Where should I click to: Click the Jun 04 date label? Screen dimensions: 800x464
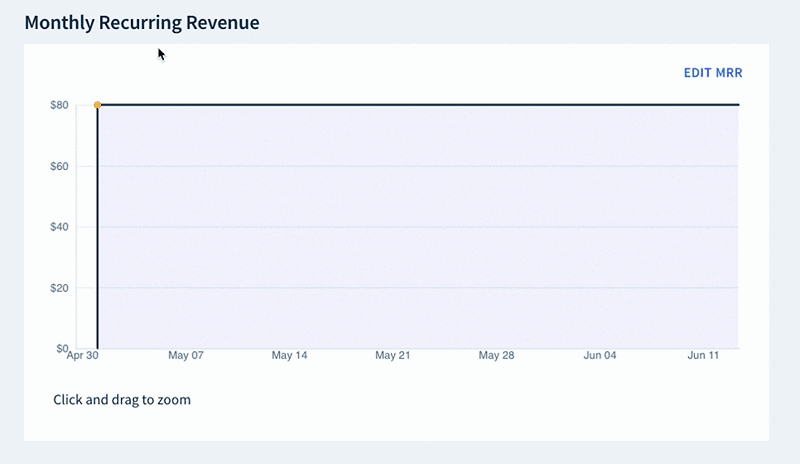coord(600,355)
